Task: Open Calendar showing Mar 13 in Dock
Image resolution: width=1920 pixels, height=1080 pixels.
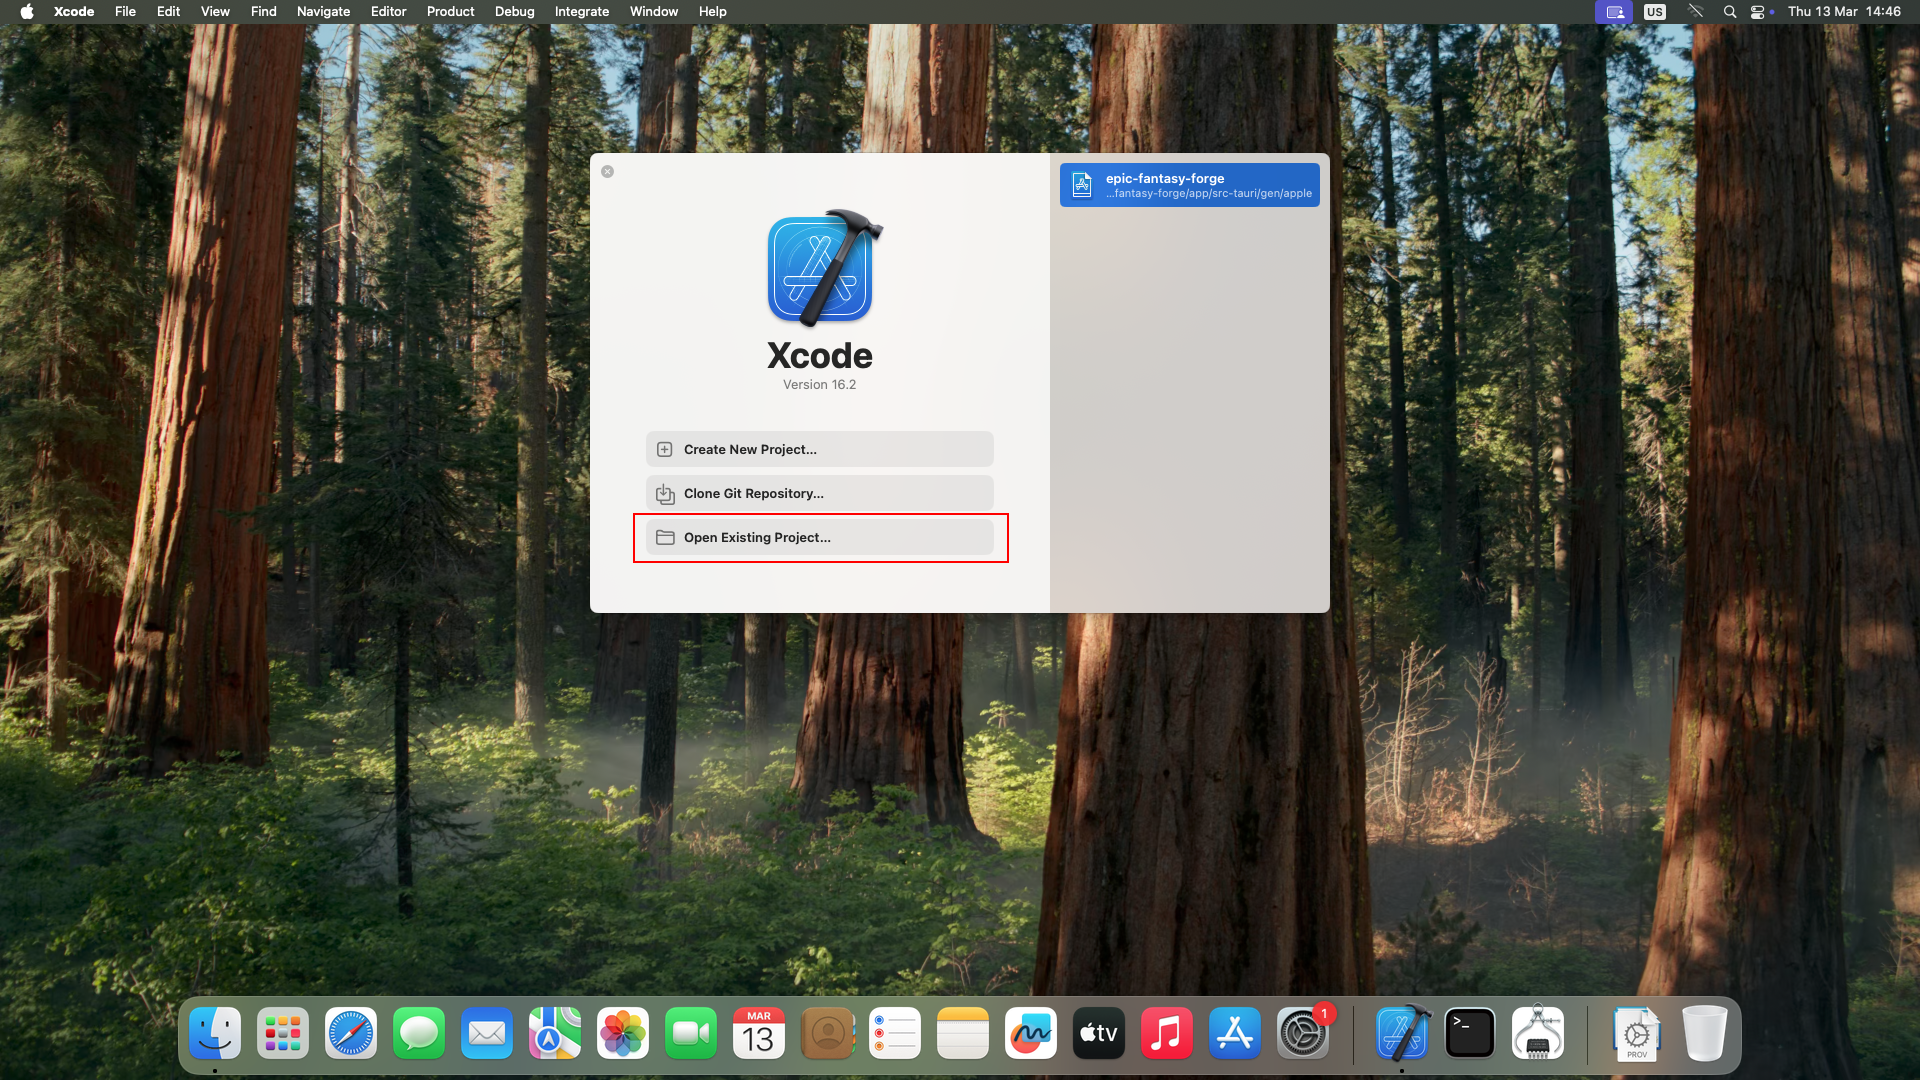Action: 759,1033
